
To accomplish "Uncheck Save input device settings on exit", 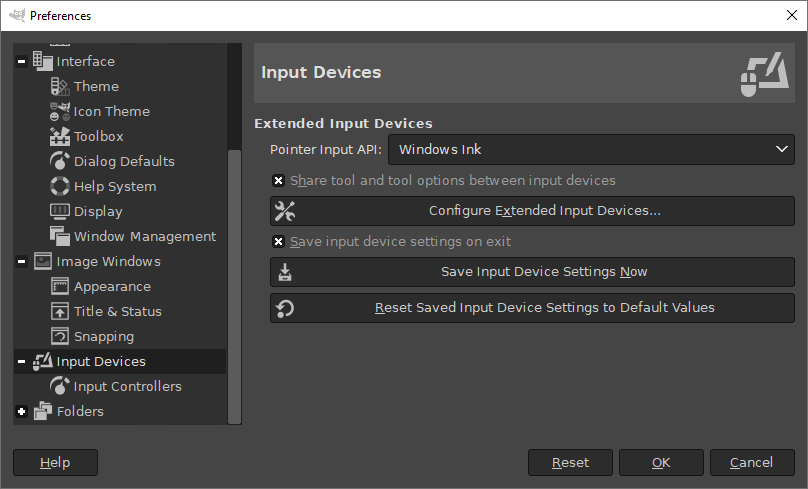I will 279,242.
